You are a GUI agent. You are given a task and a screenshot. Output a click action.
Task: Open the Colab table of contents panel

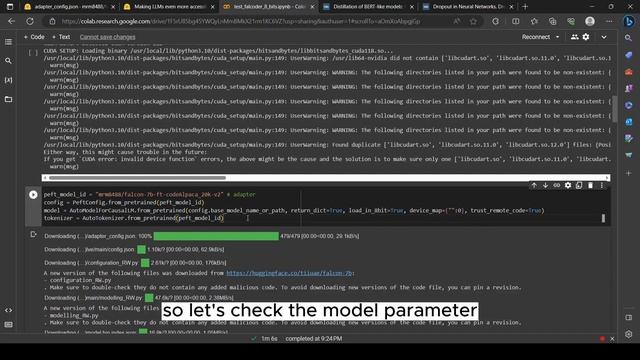click(8, 42)
